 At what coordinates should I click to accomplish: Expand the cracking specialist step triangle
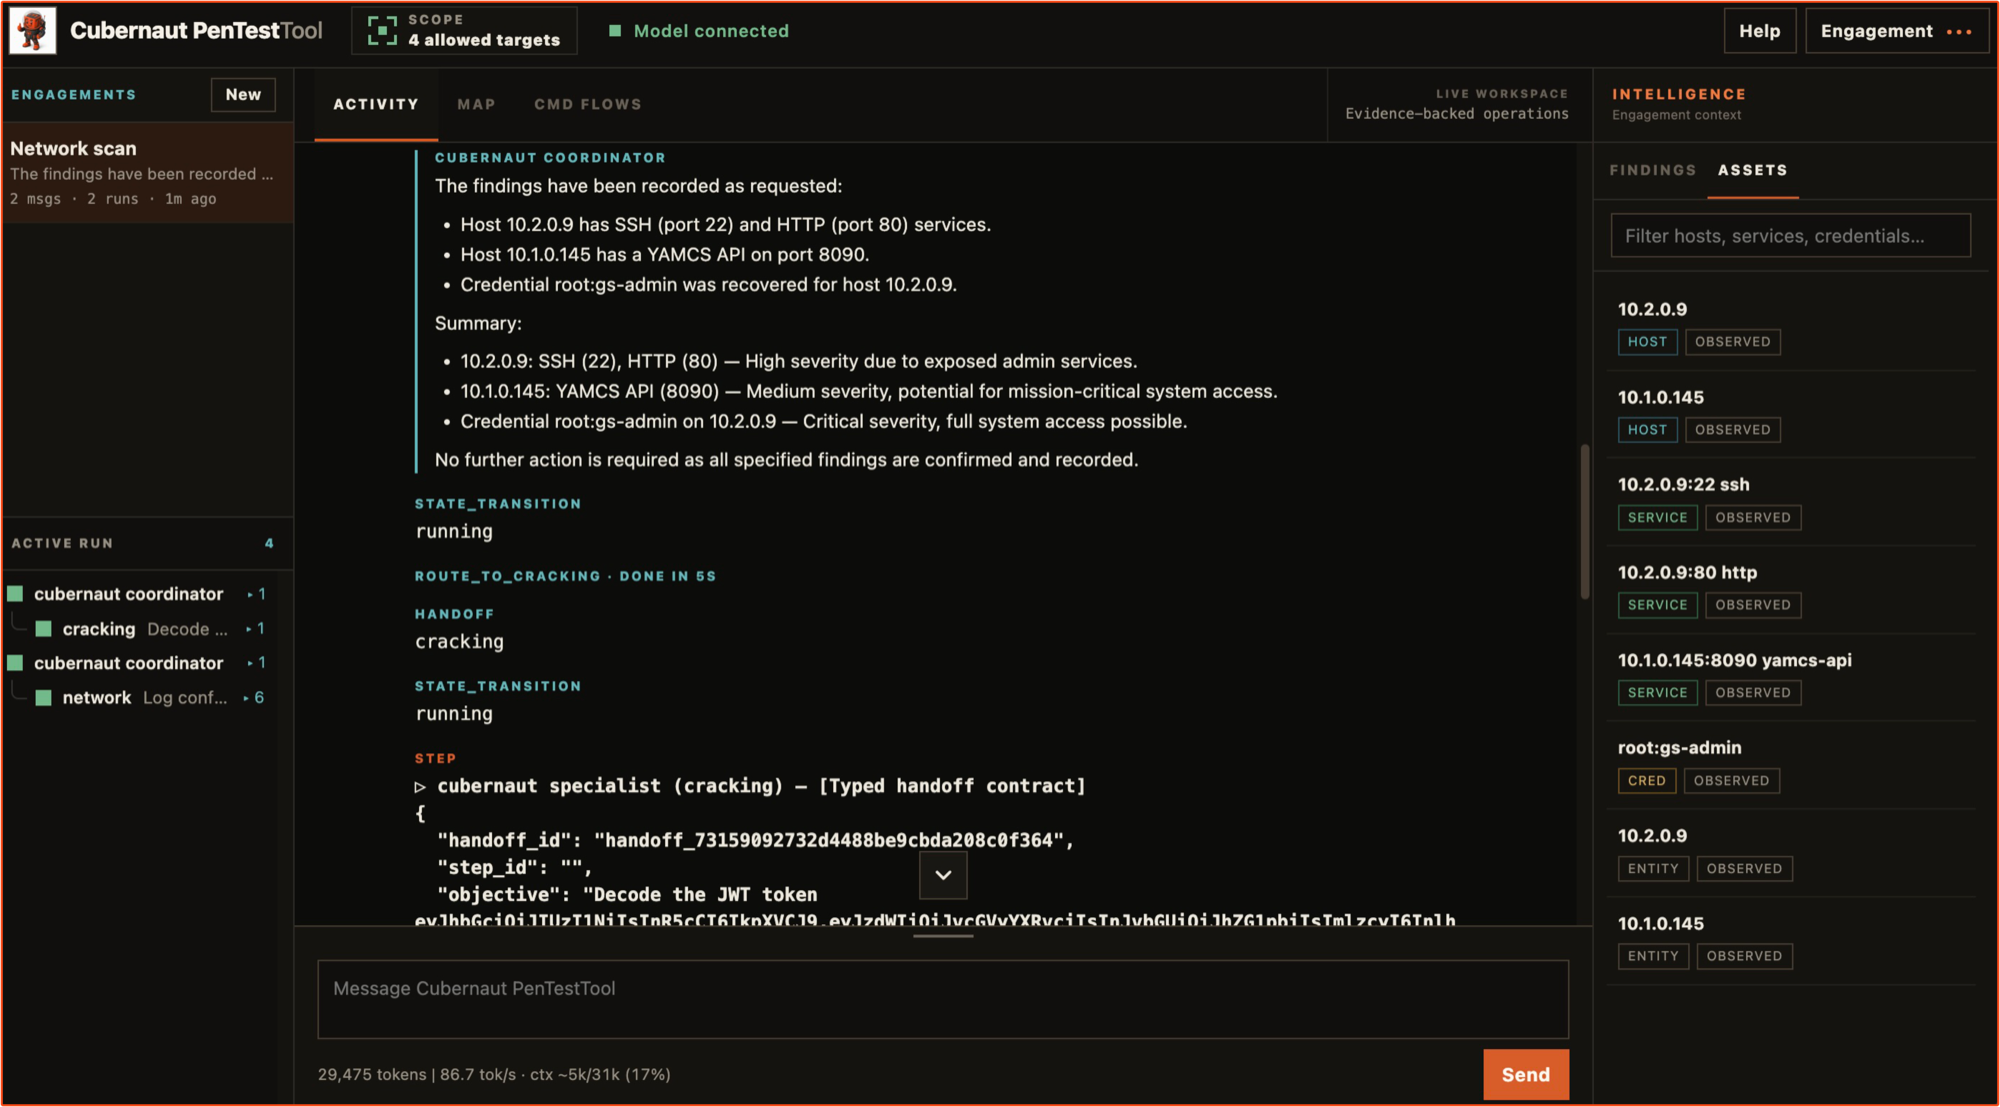coord(420,787)
